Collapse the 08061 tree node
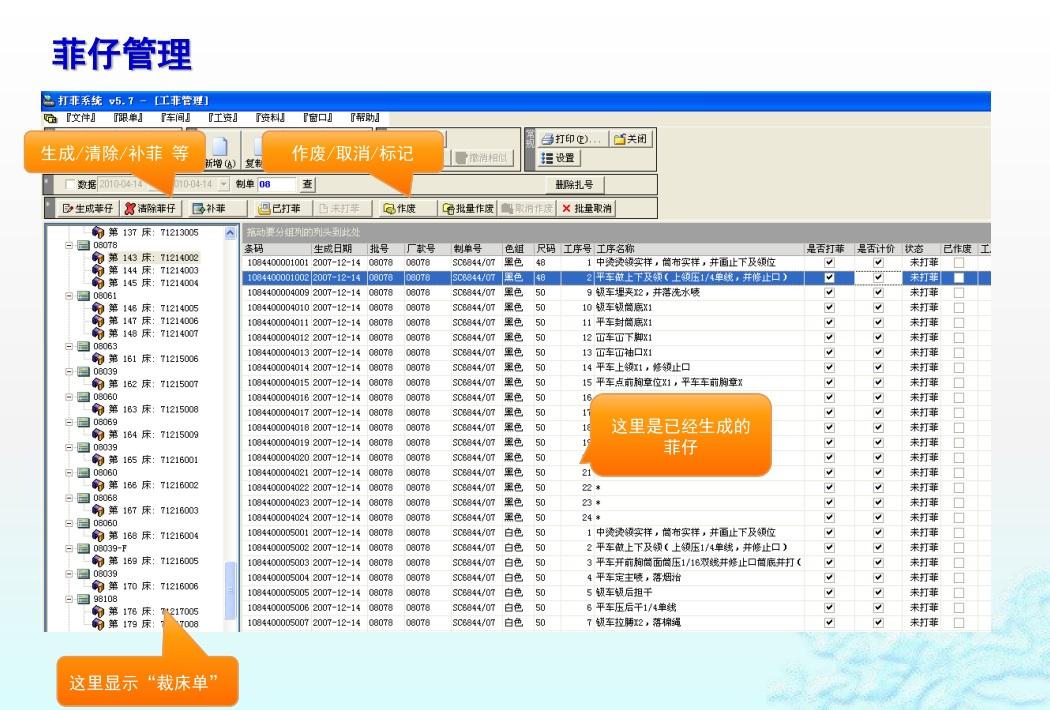Viewport: 1050px width, 710px height. point(68,295)
